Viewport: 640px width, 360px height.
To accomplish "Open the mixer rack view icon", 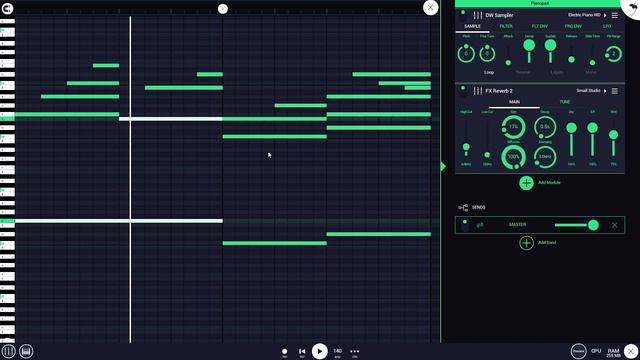I will 8,351.
